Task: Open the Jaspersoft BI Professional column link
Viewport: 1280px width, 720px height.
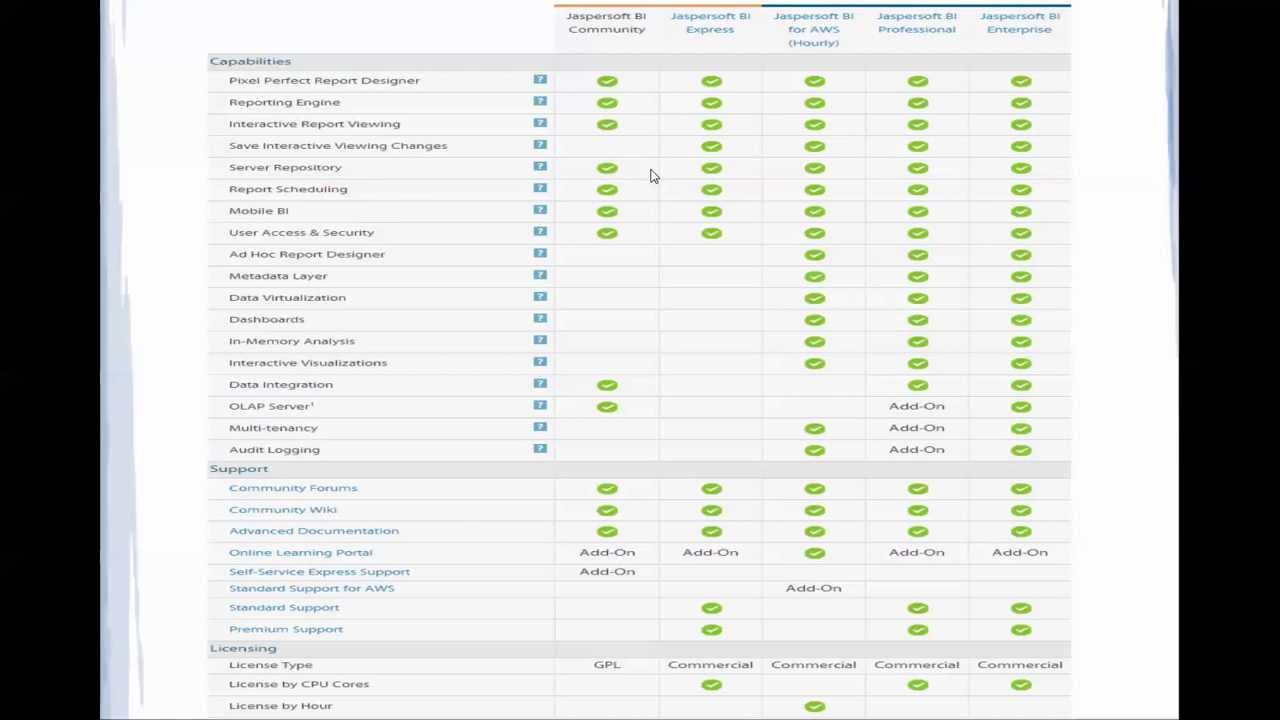Action: (917, 23)
